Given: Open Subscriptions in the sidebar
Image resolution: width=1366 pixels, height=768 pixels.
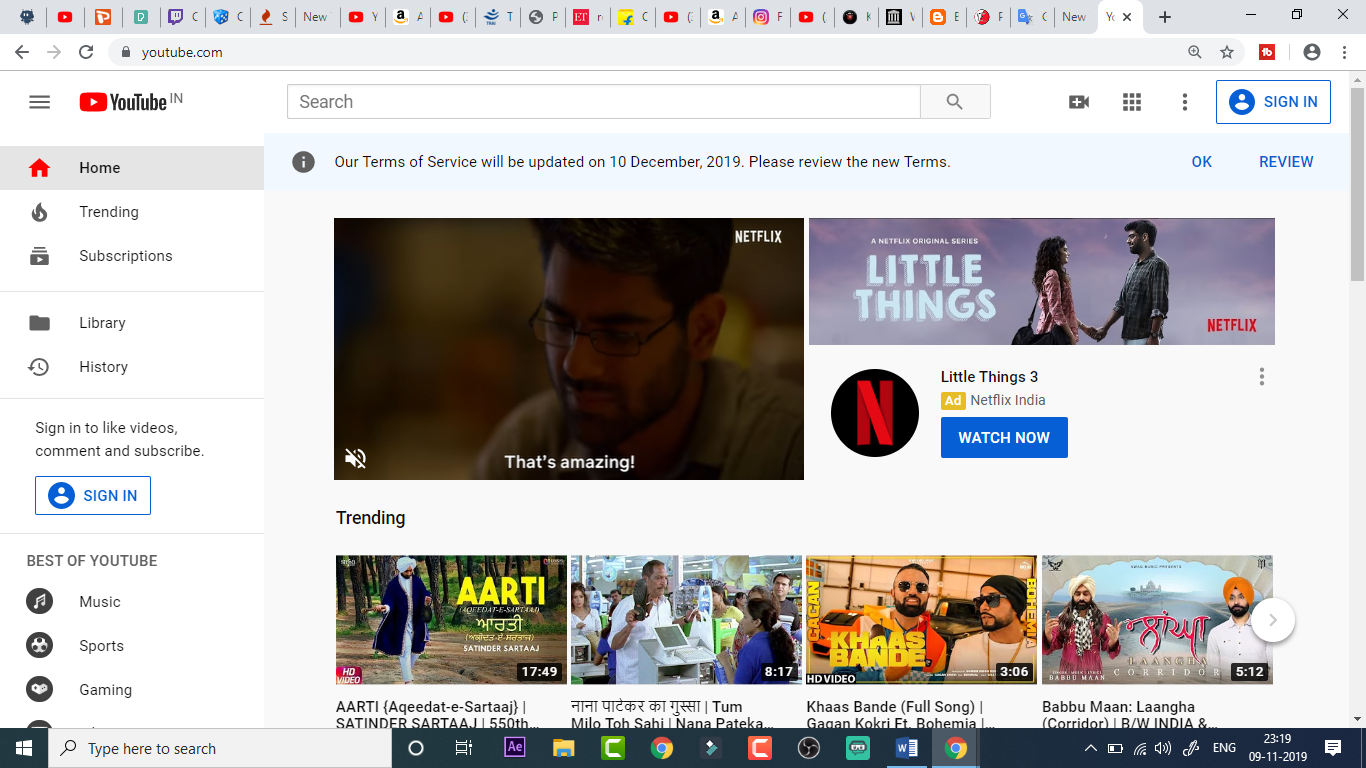Looking at the screenshot, I should click(x=132, y=256).
